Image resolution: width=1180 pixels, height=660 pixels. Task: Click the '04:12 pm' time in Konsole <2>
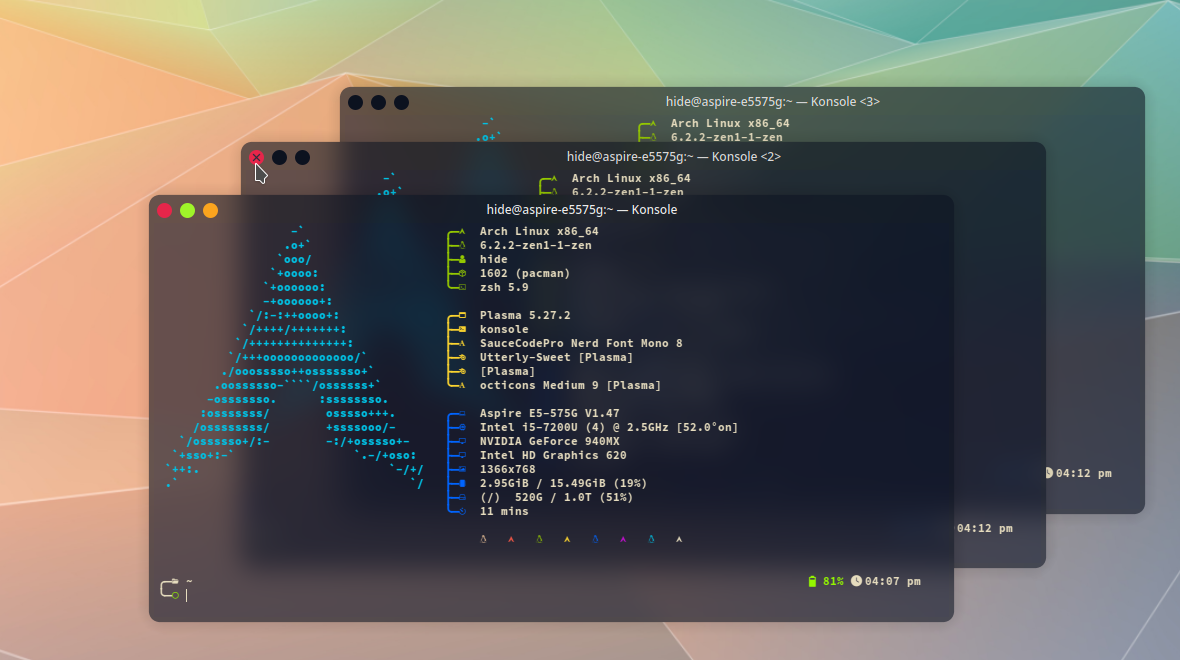(x=984, y=528)
